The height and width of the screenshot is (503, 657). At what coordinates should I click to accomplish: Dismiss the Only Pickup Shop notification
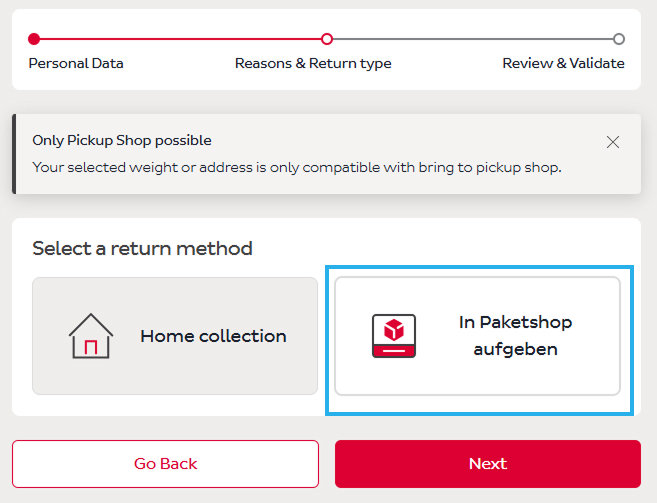pyautogui.click(x=613, y=142)
